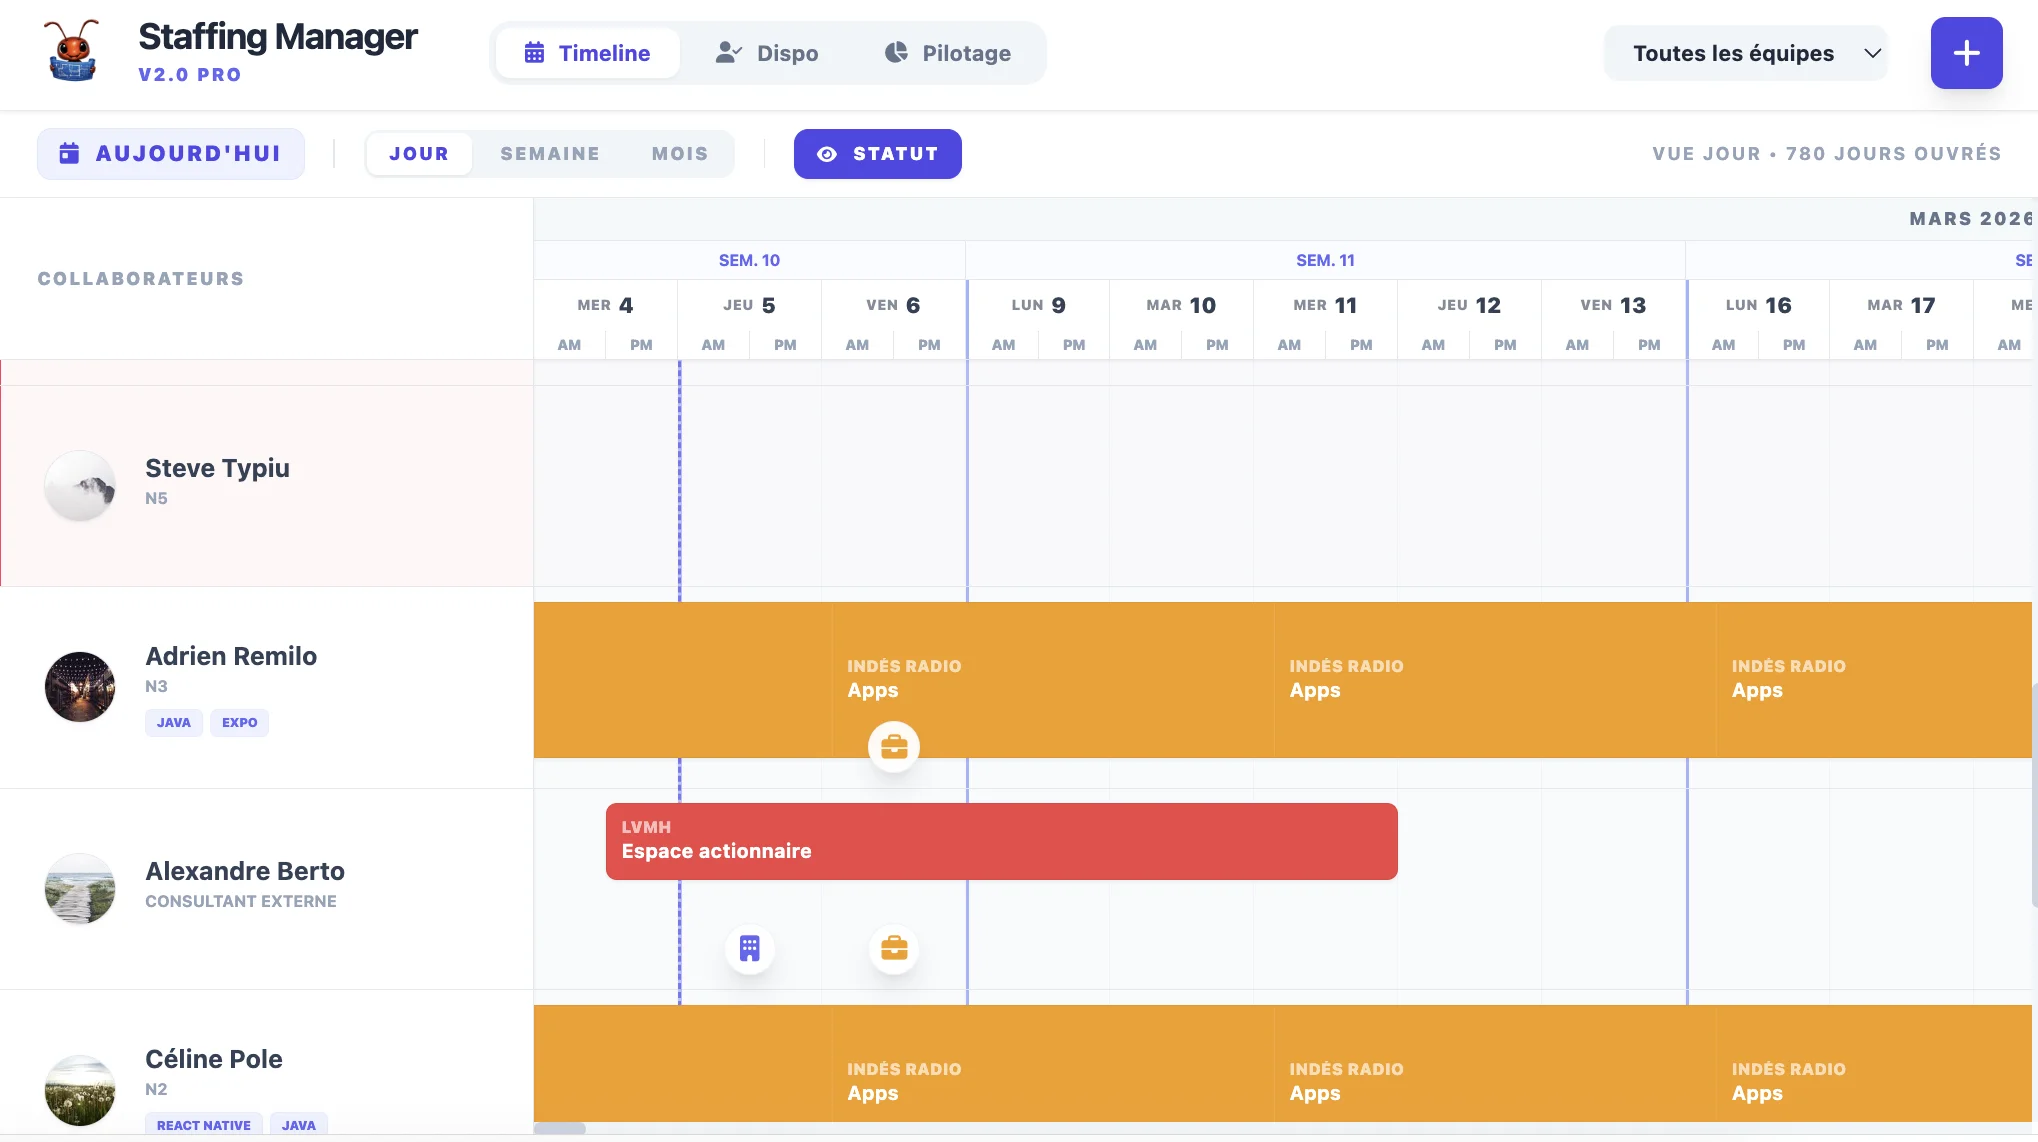Click the ant mascot logo
The width and height of the screenshot is (2038, 1142).
[72, 52]
